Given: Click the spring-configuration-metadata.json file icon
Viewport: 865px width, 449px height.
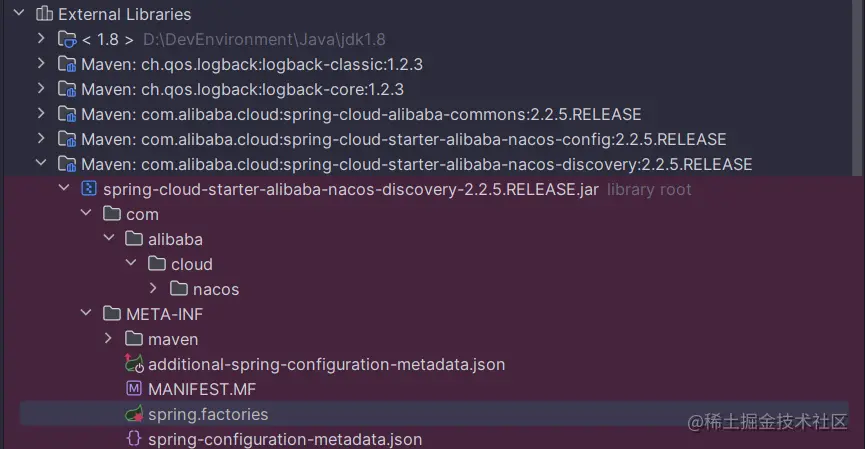Looking at the screenshot, I should [133, 439].
